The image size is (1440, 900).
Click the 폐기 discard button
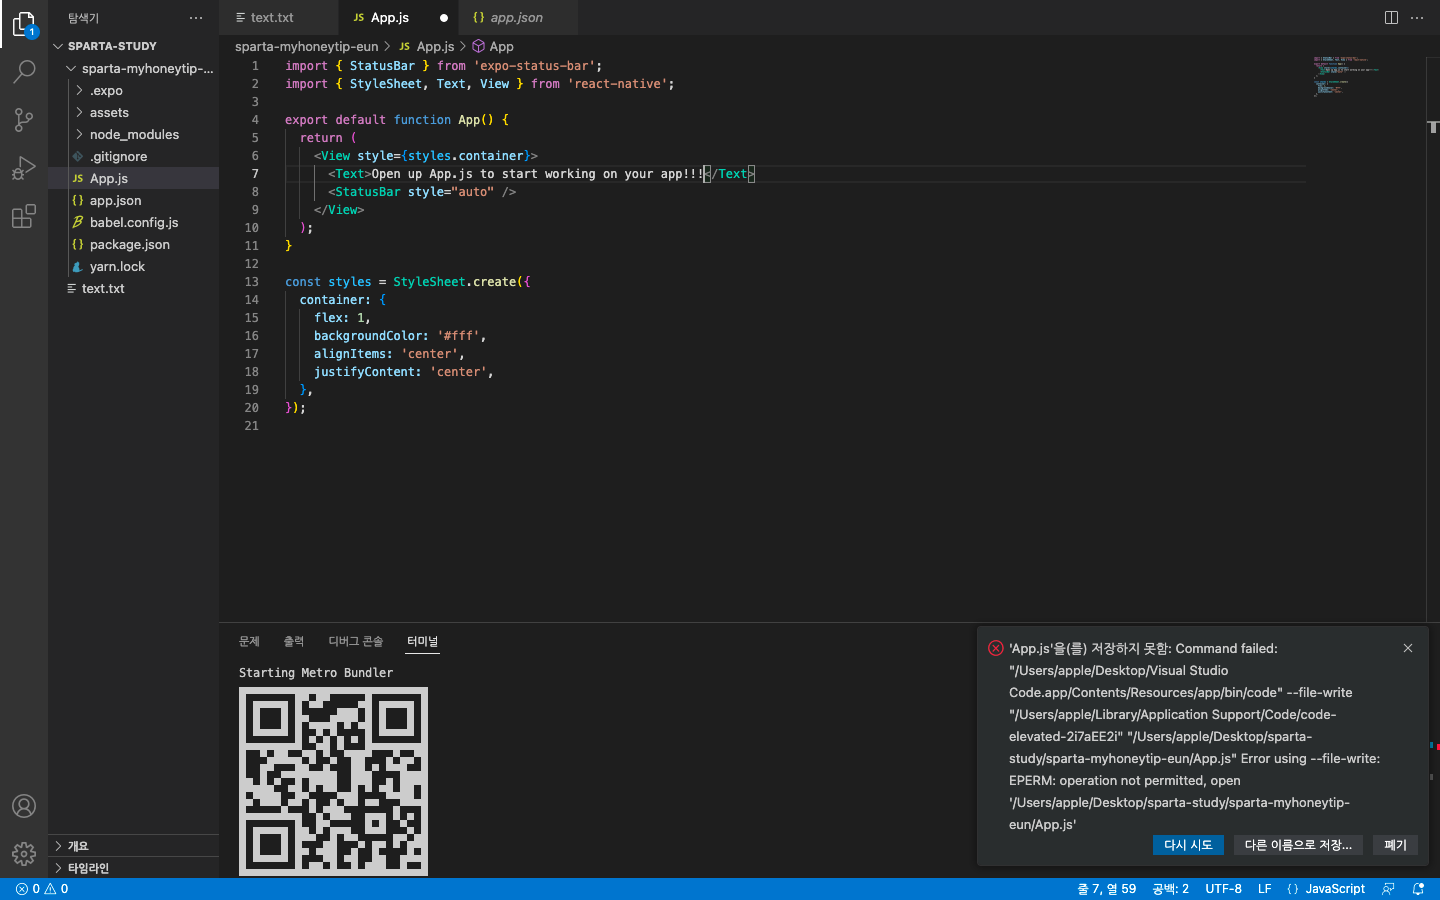pyautogui.click(x=1395, y=845)
